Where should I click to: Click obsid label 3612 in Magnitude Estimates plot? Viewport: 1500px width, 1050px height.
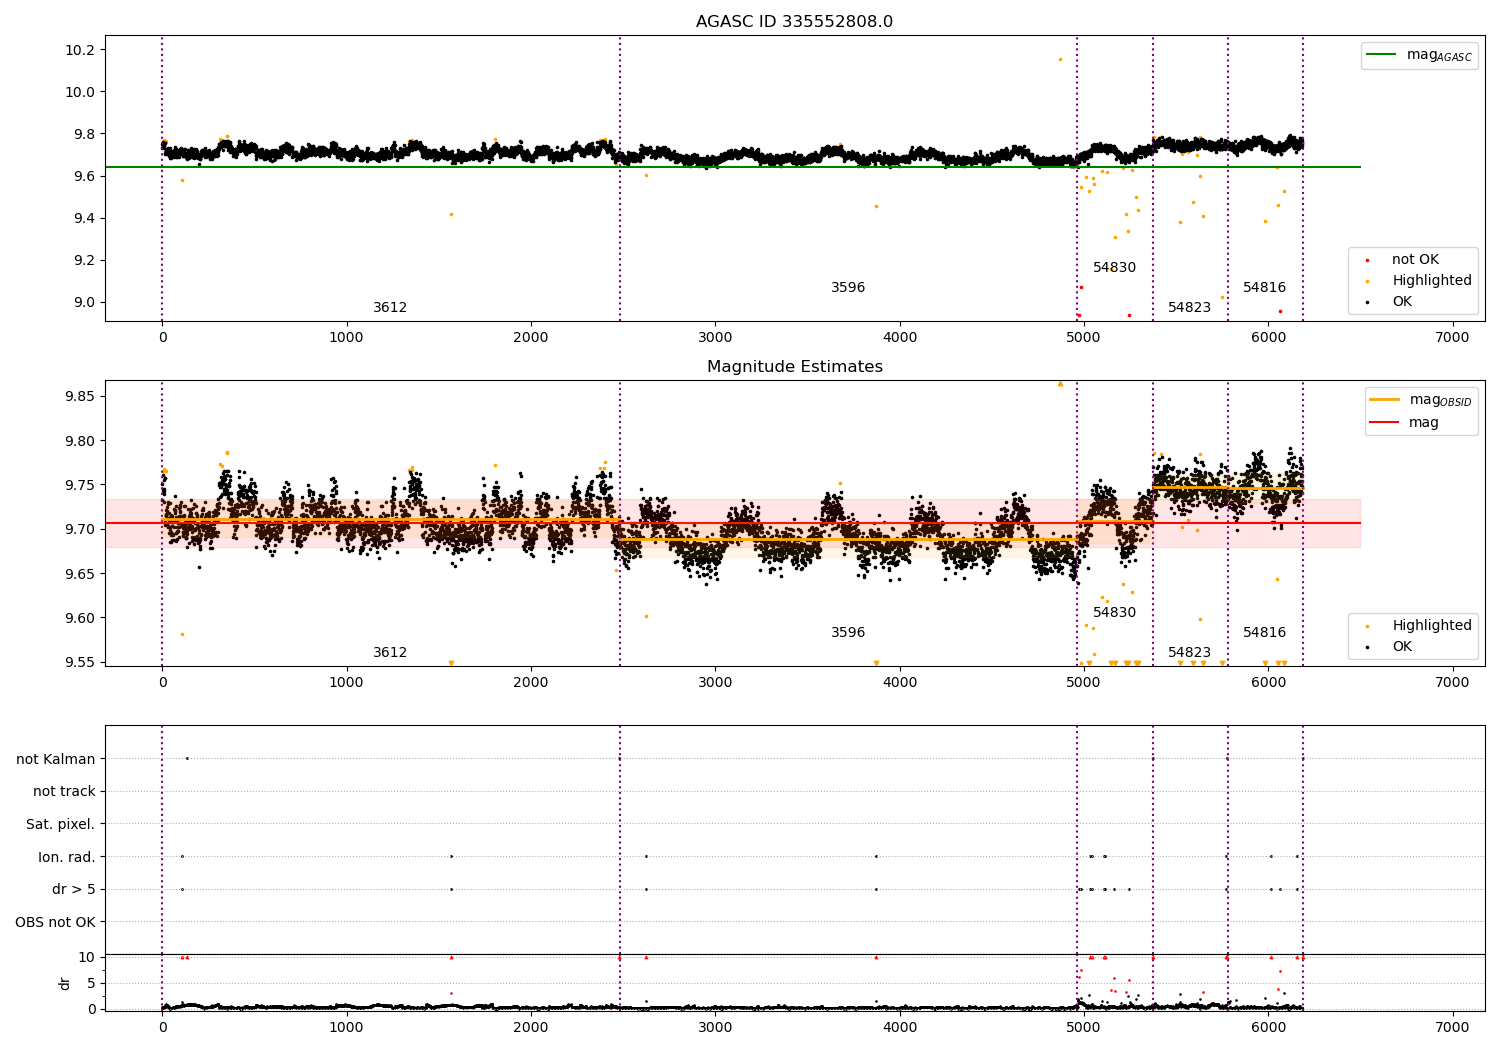point(390,653)
